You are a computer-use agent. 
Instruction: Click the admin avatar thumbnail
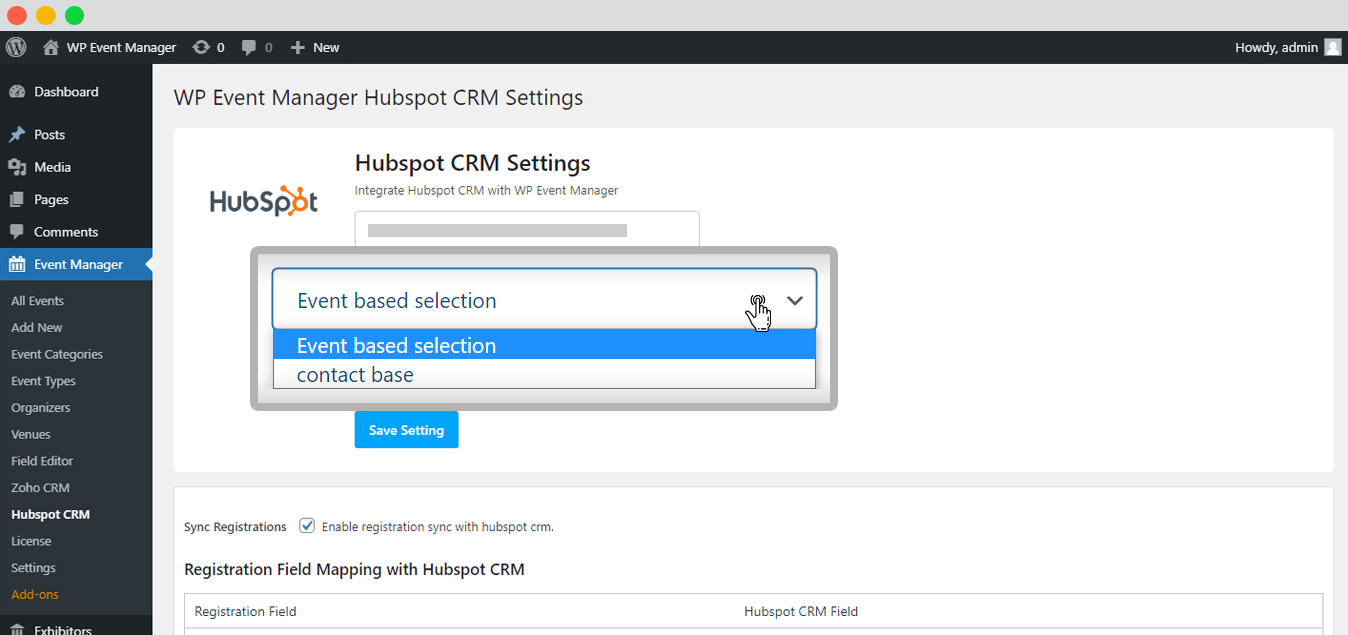click(x=1333, y=47)
